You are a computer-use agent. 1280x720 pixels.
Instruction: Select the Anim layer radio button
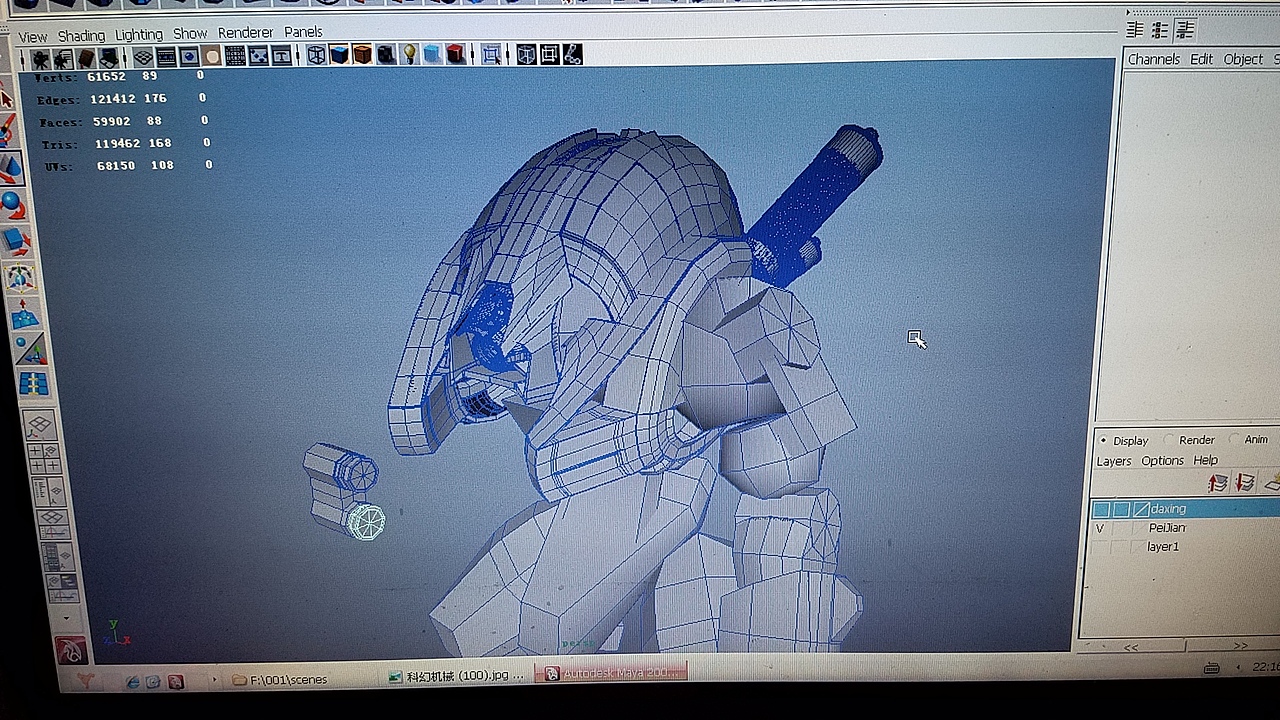[x=1234, y=439]
